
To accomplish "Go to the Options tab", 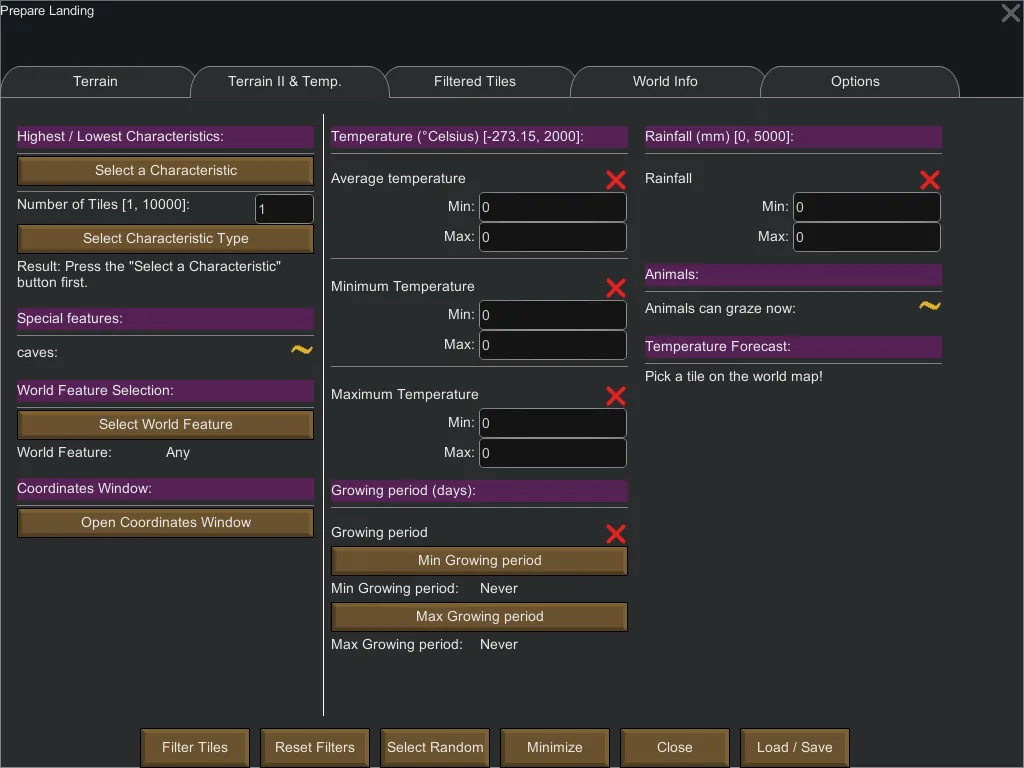I will click(855, 82).
